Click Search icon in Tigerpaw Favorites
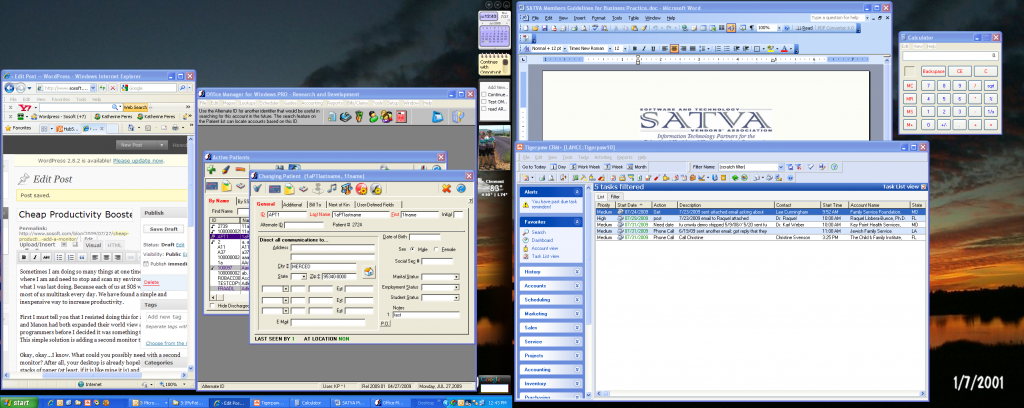1024x408 pixels. 525,232
